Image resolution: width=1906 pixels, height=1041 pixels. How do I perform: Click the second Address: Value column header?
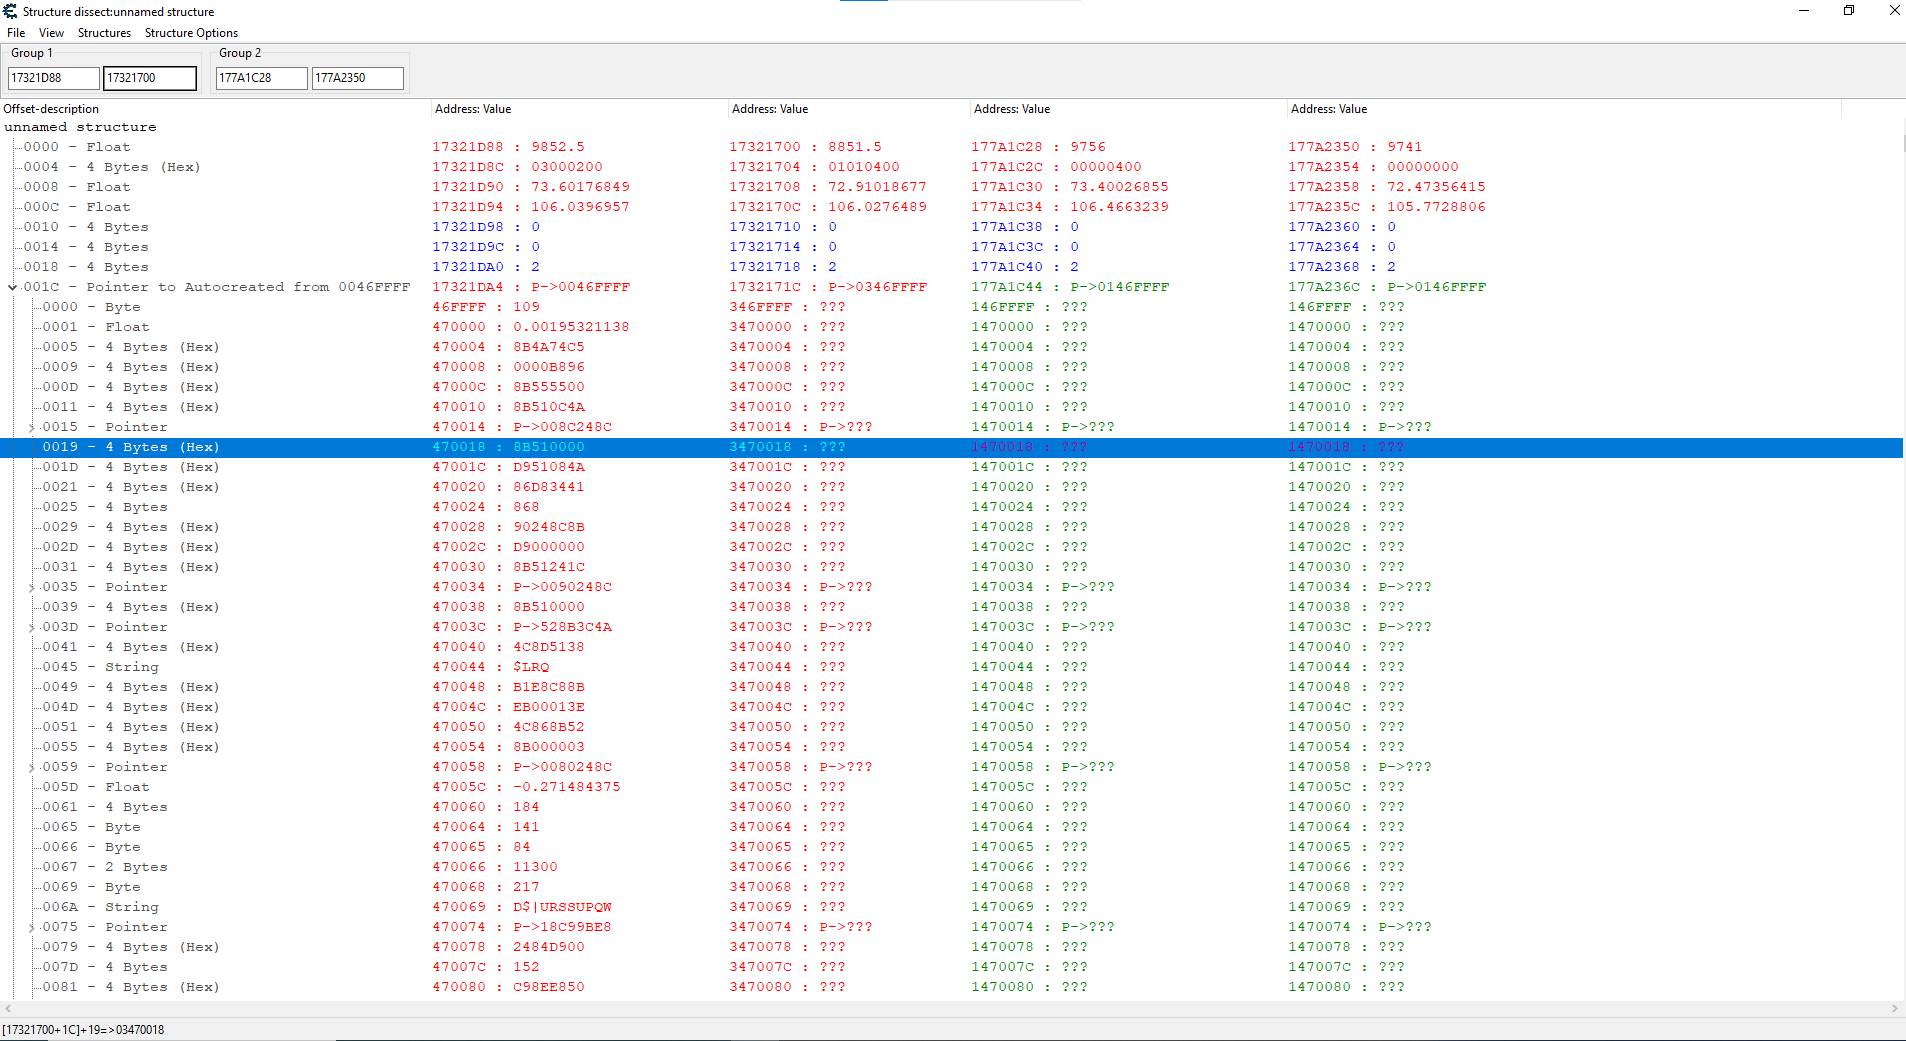click(849, 109)
